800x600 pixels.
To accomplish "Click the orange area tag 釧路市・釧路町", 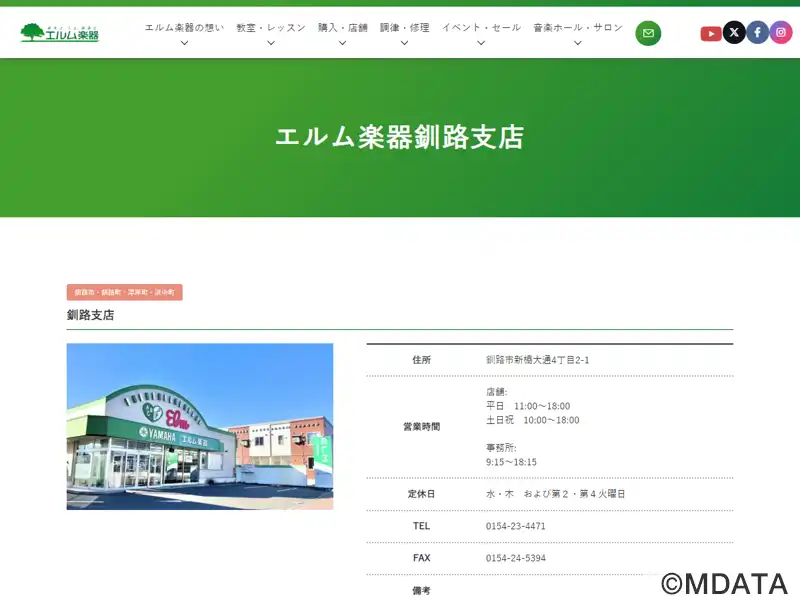I will click(124, 292).
